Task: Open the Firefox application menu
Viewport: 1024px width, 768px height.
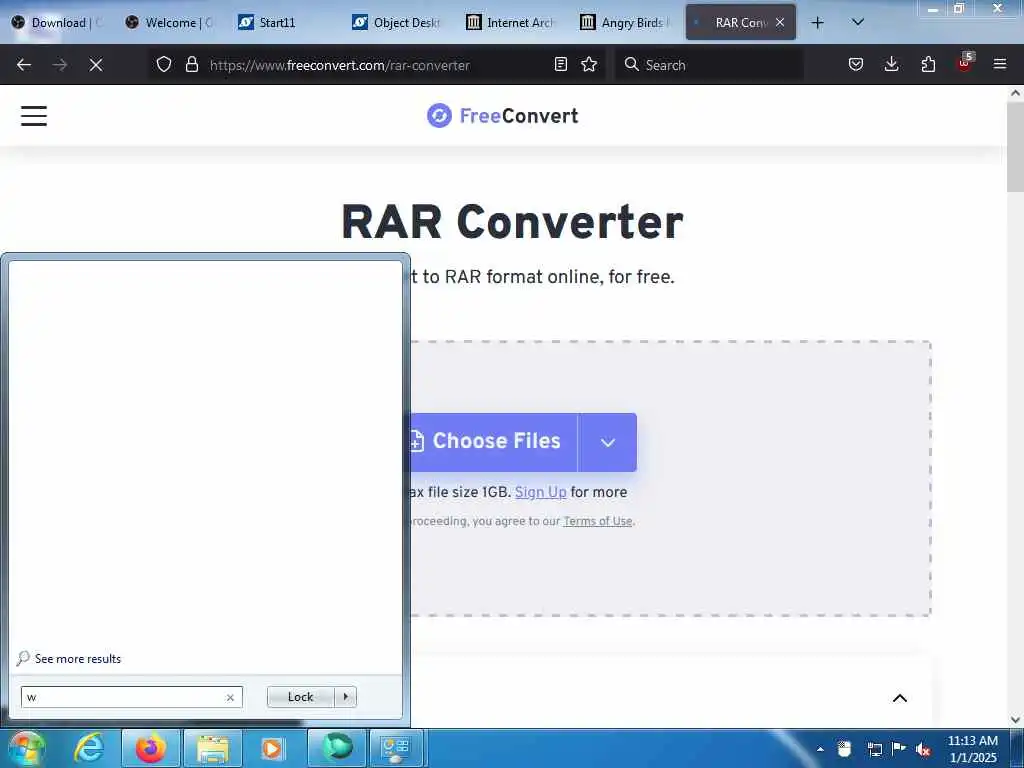Action: coord(1000,65)
